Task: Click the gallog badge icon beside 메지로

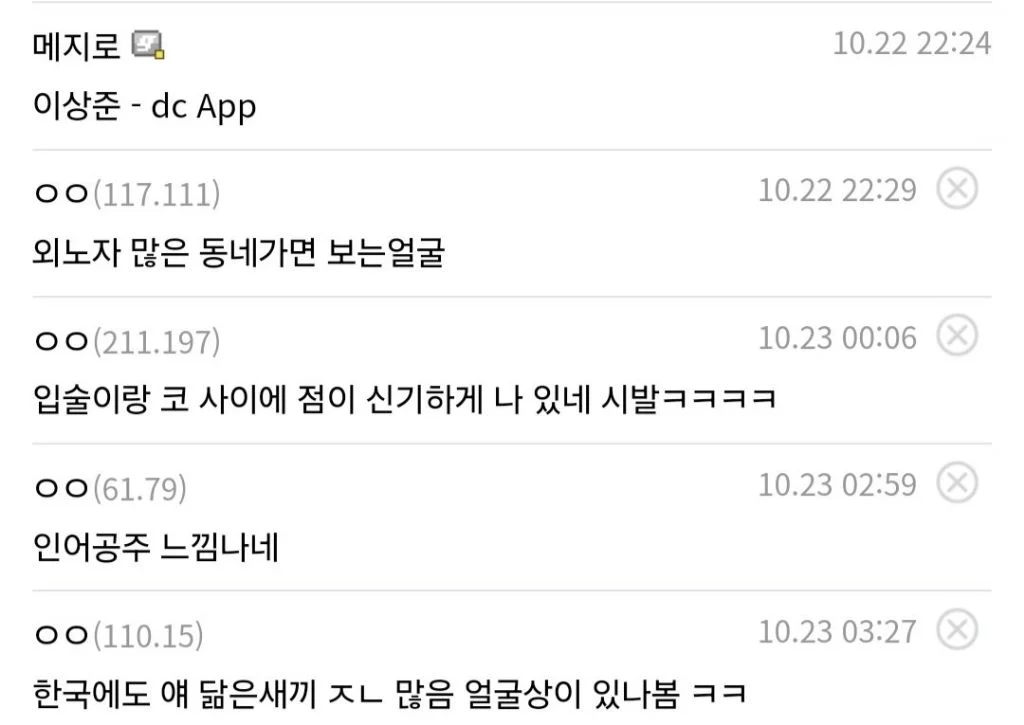Action: pyautogui.click(x=148, y=45)
